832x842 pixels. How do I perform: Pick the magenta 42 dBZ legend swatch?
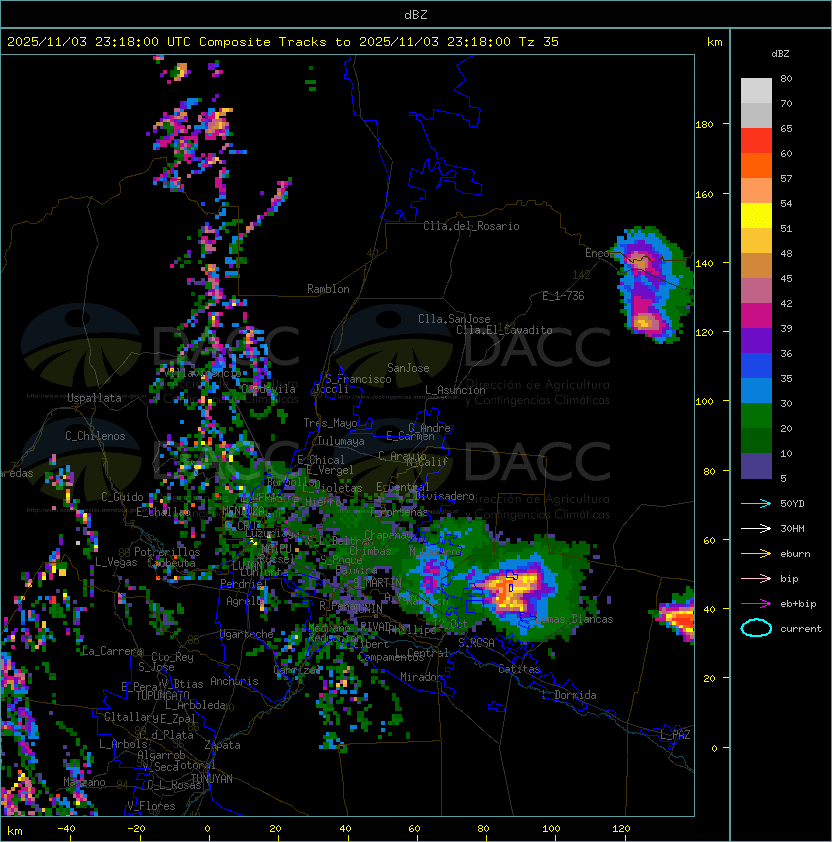[756, 315]
